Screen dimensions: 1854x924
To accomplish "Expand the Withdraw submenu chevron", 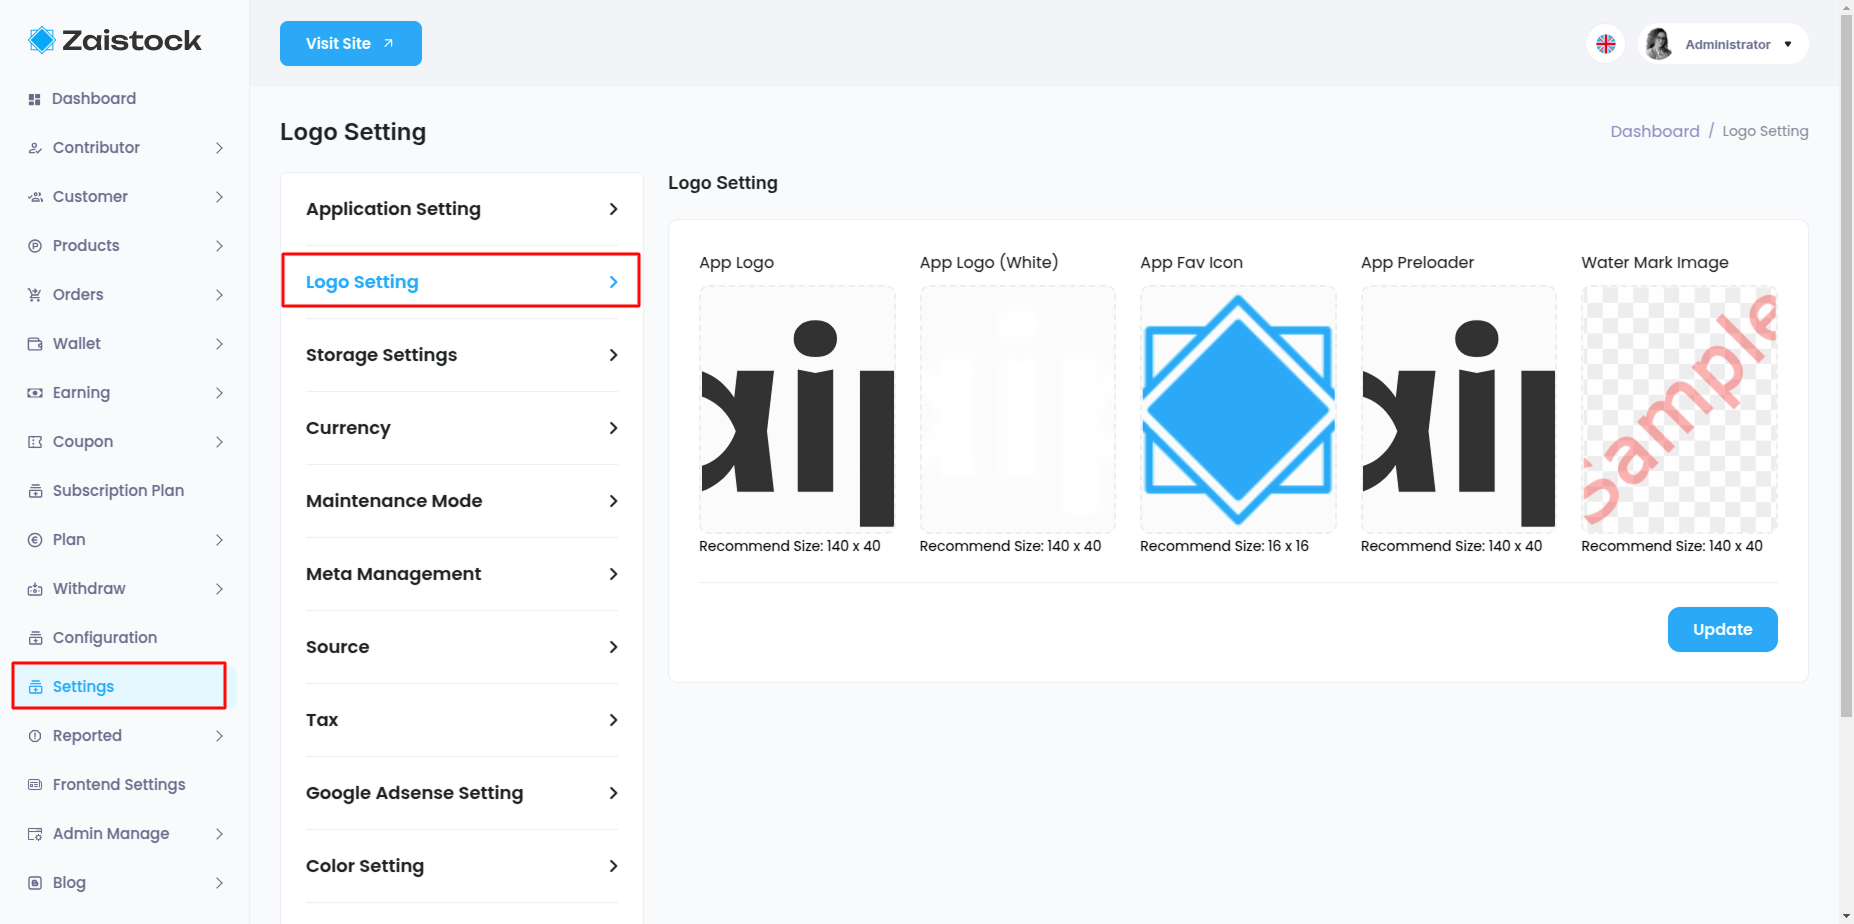I will point(219,589).
